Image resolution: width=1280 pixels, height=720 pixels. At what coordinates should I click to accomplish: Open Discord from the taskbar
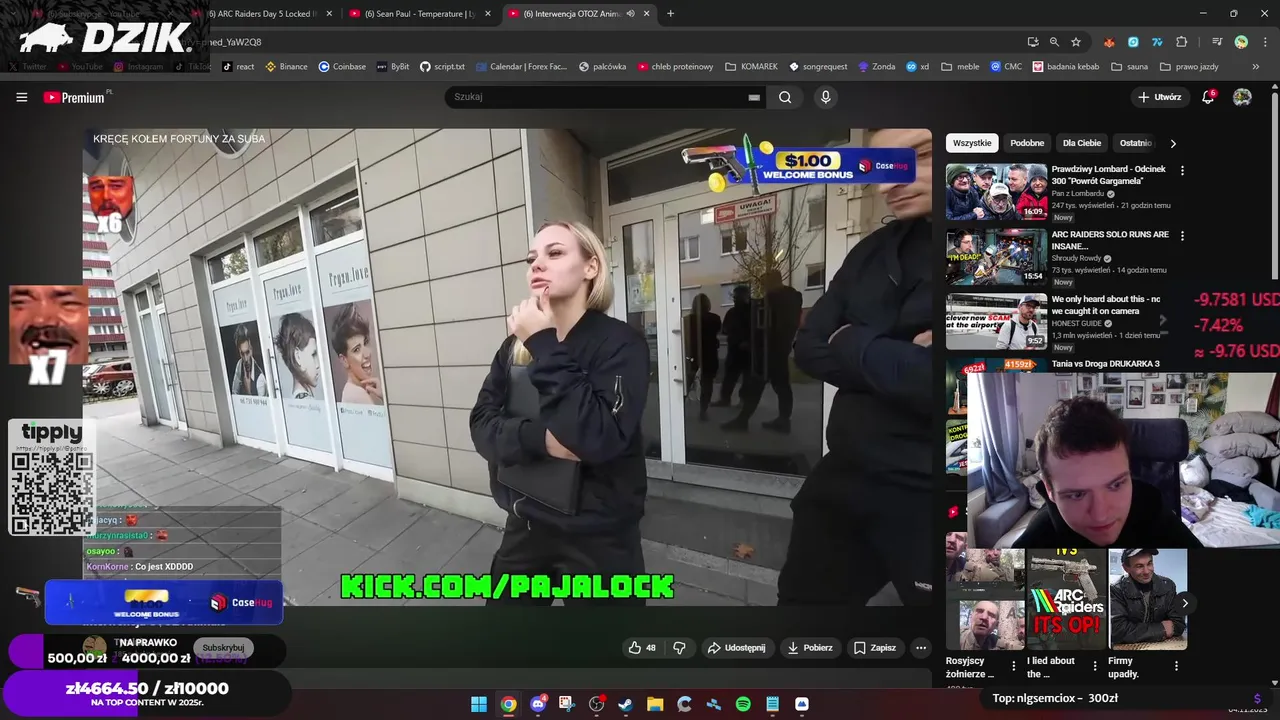pos(538,704)
